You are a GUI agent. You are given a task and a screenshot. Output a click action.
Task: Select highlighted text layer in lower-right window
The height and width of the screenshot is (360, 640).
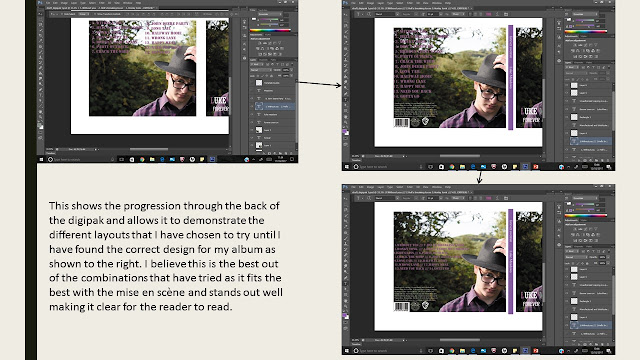(589, 325)
